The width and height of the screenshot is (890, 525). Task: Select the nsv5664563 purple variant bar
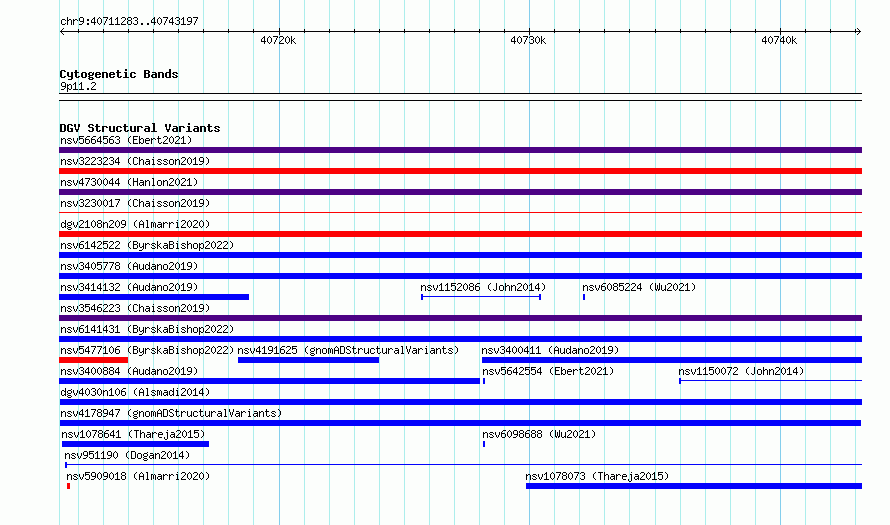460,150
